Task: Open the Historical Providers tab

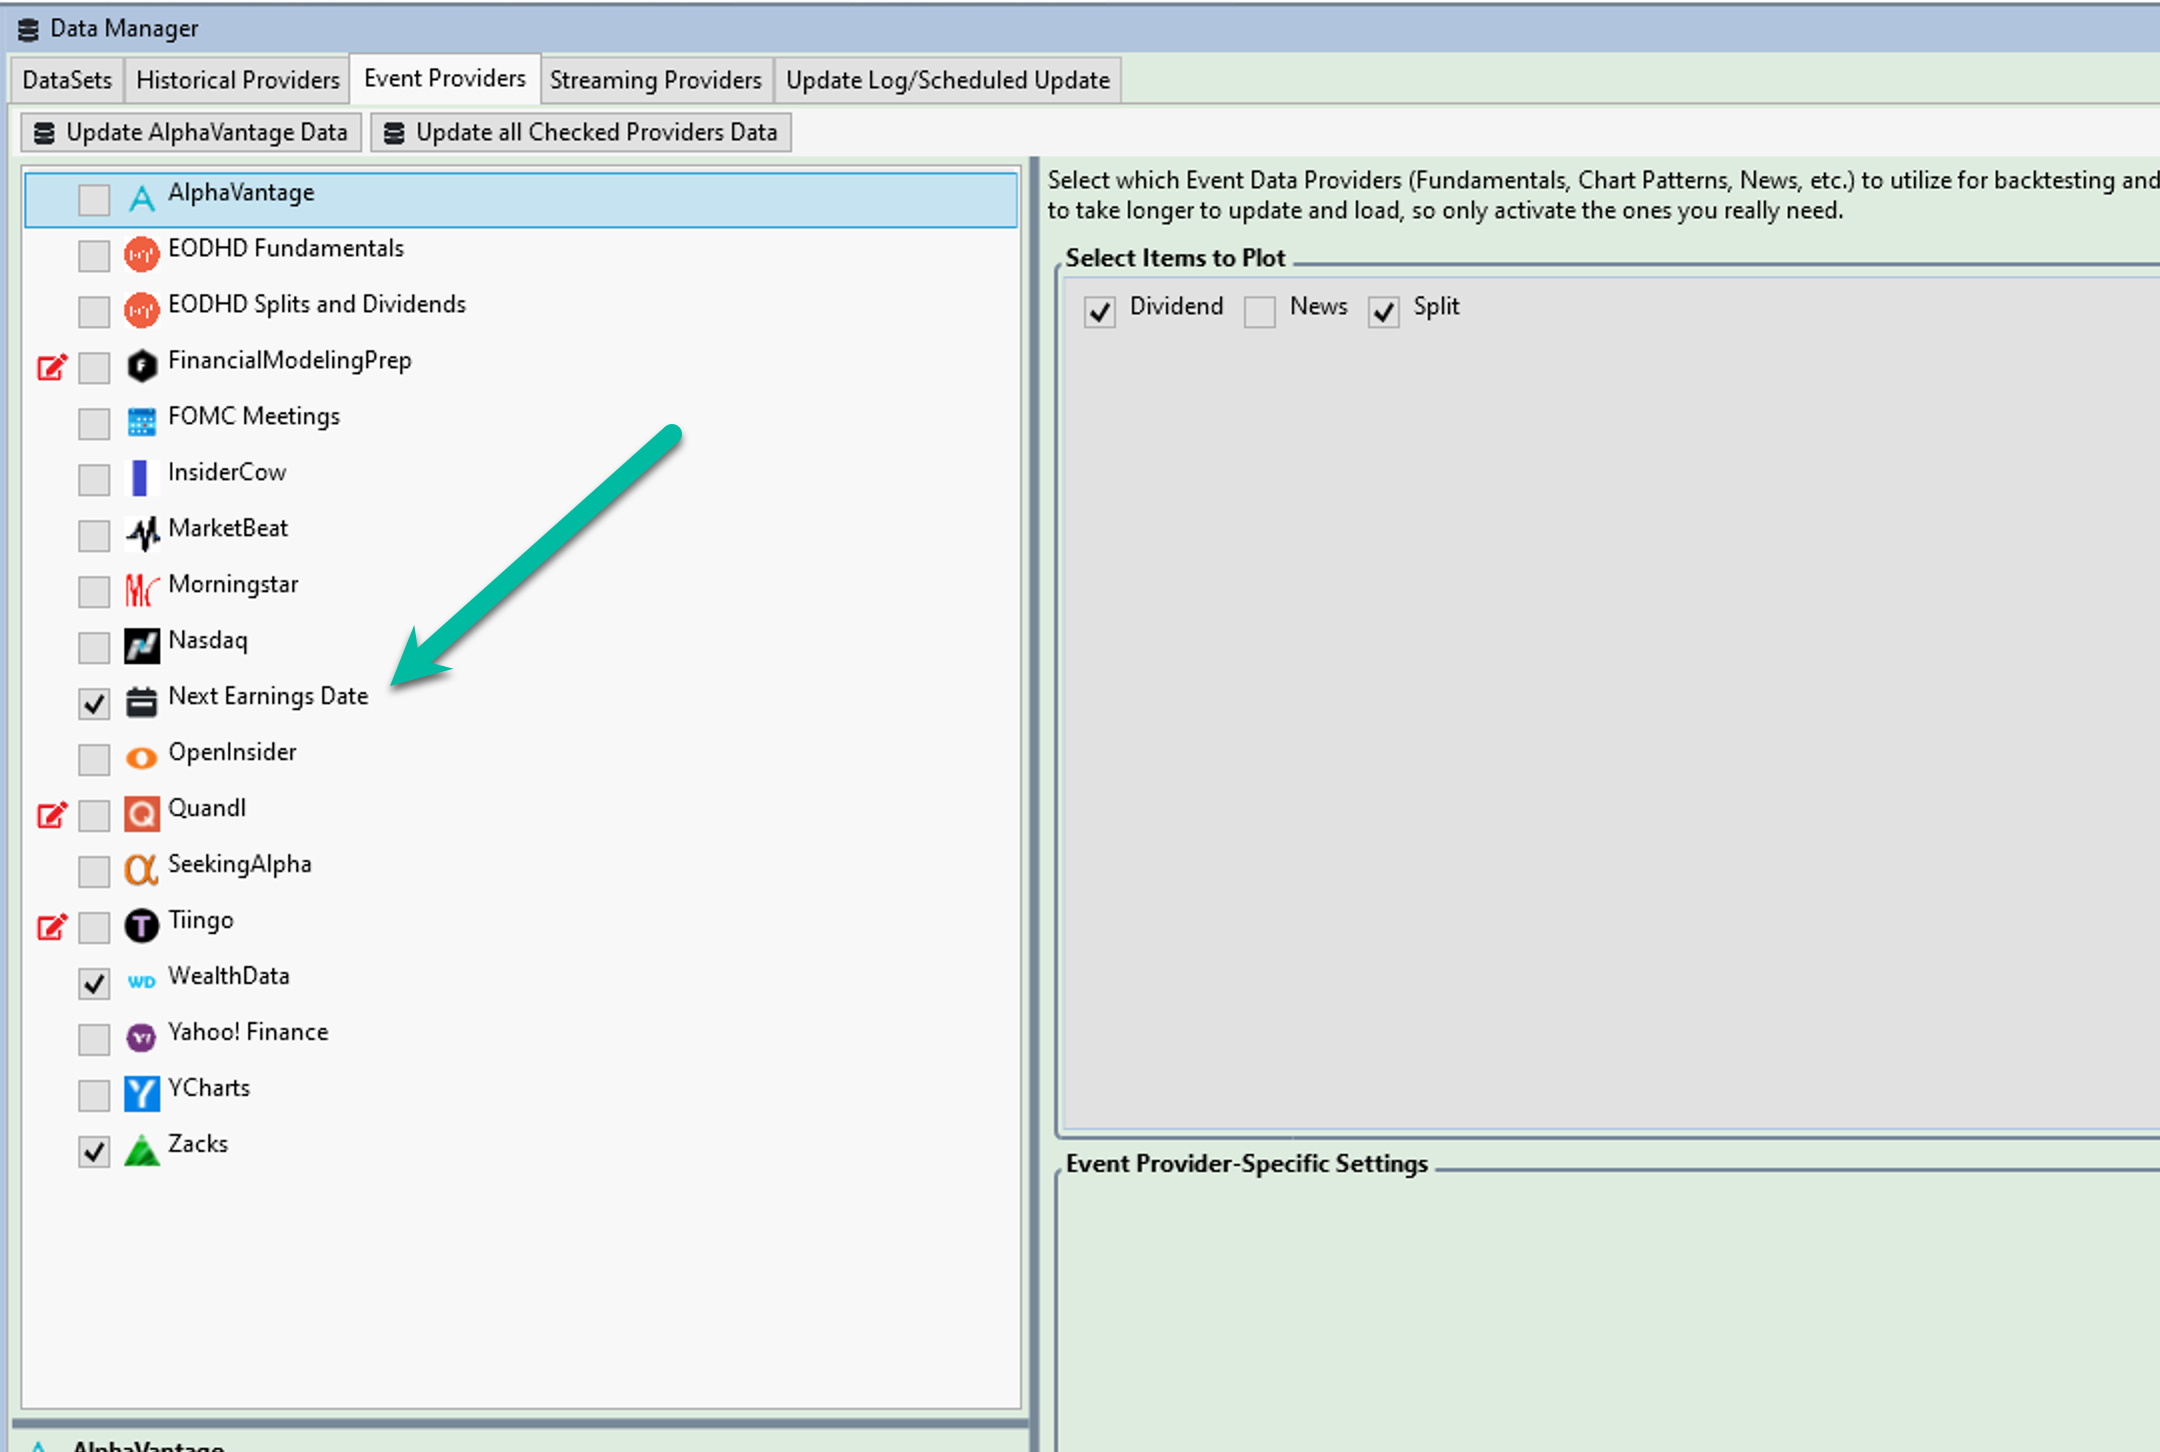Action: (x=238, y=80)
